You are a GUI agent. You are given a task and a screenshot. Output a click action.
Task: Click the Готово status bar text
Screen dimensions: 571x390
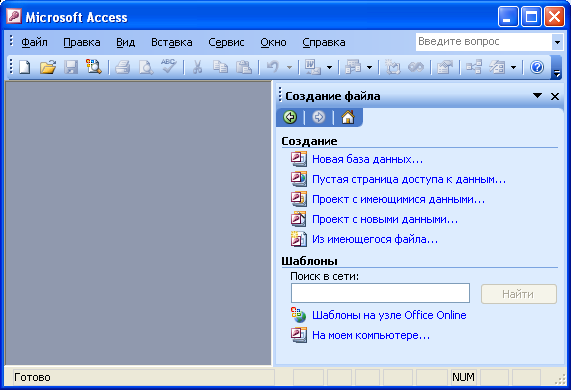tap(32, 377)
